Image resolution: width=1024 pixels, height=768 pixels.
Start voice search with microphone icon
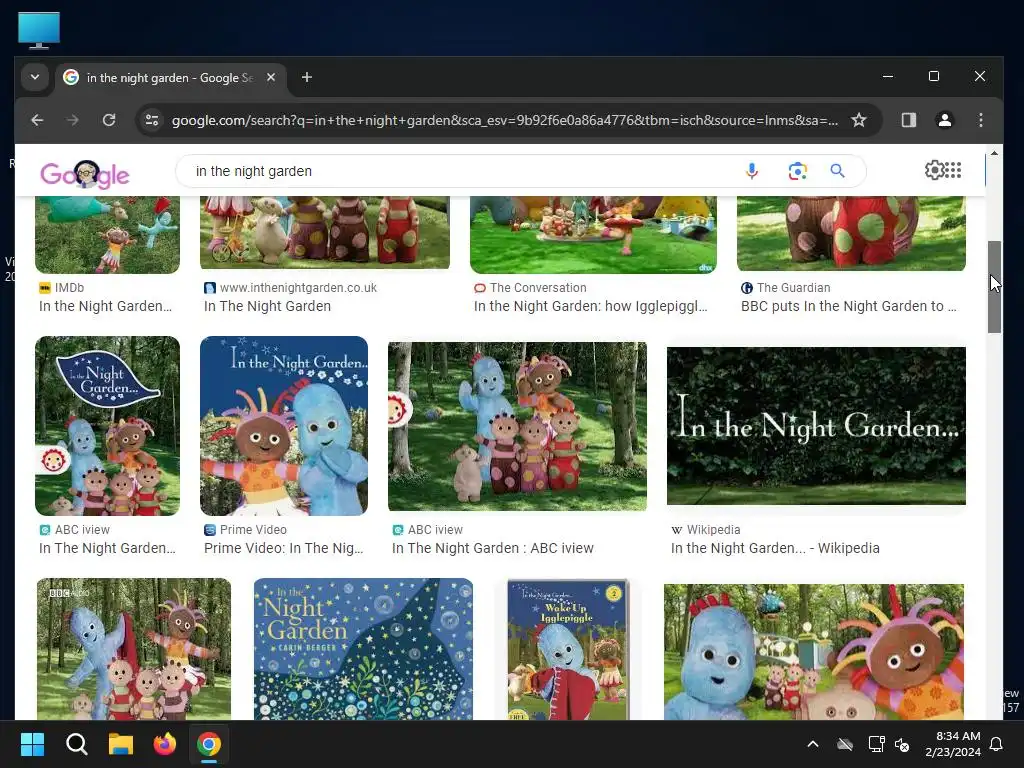click(752, 171)
